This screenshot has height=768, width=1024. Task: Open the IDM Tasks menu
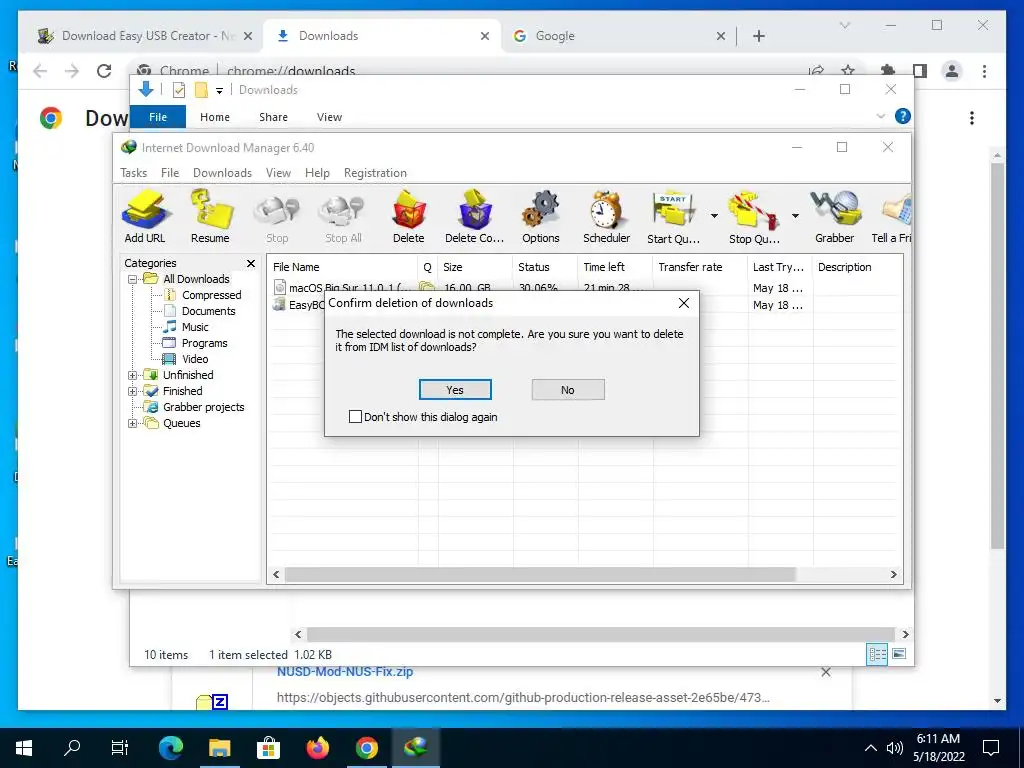coord(133,173)
